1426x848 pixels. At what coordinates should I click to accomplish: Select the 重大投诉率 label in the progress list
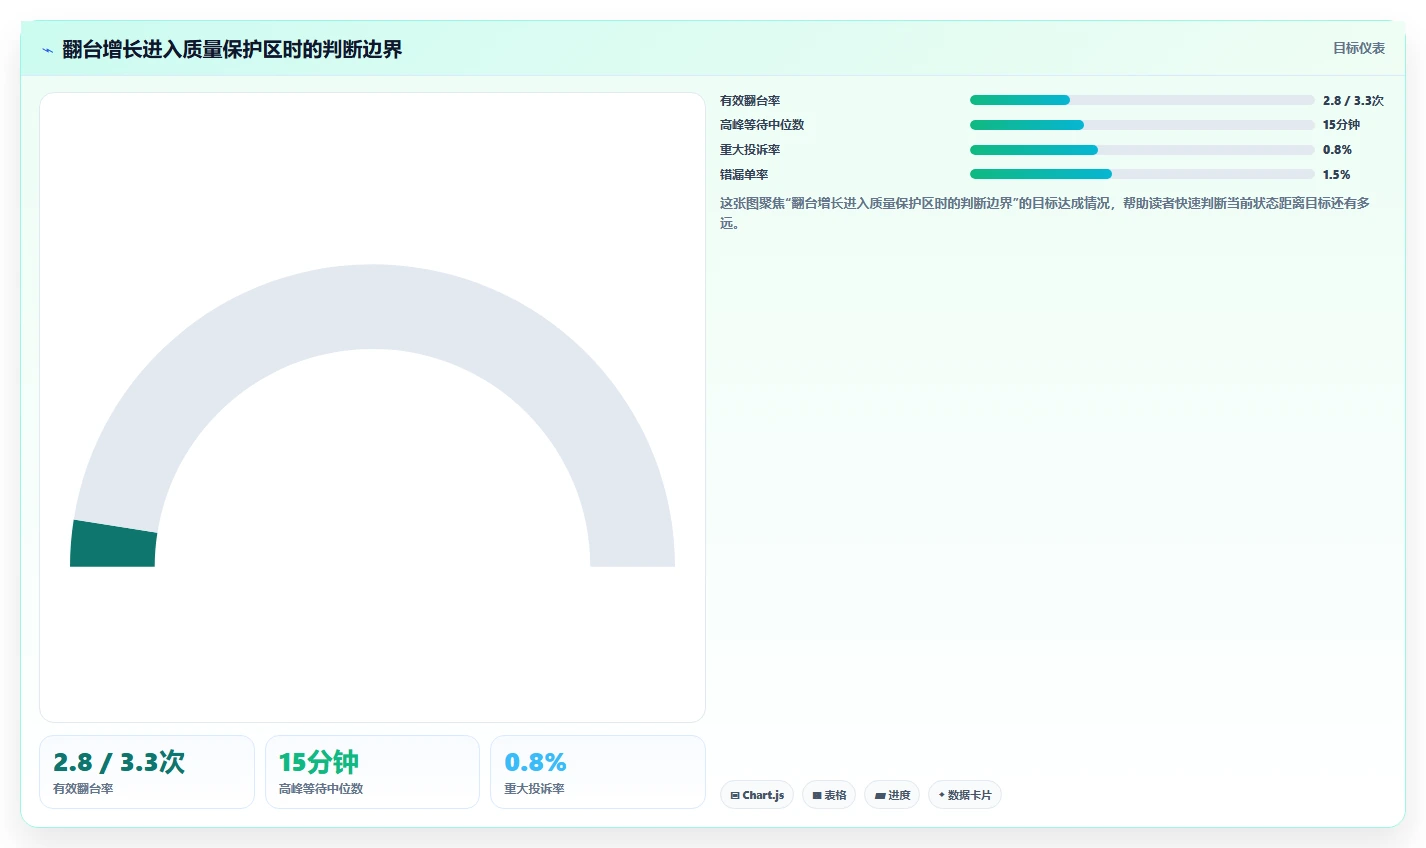tap(750, 150)
